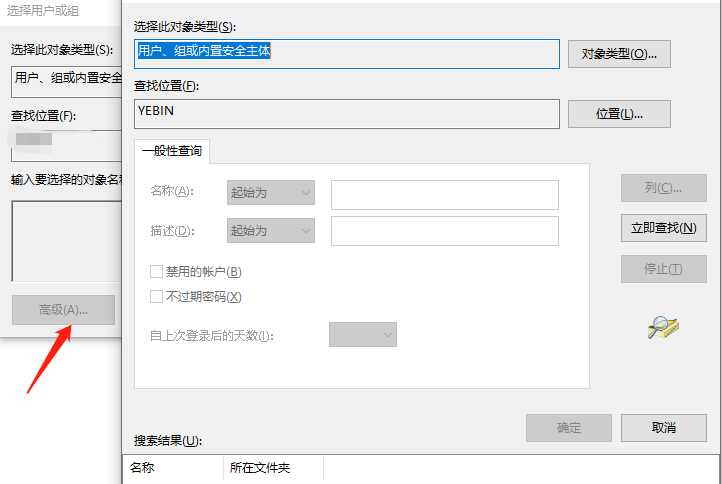Open the 描述 起始为 dropdown

(271, 230)
